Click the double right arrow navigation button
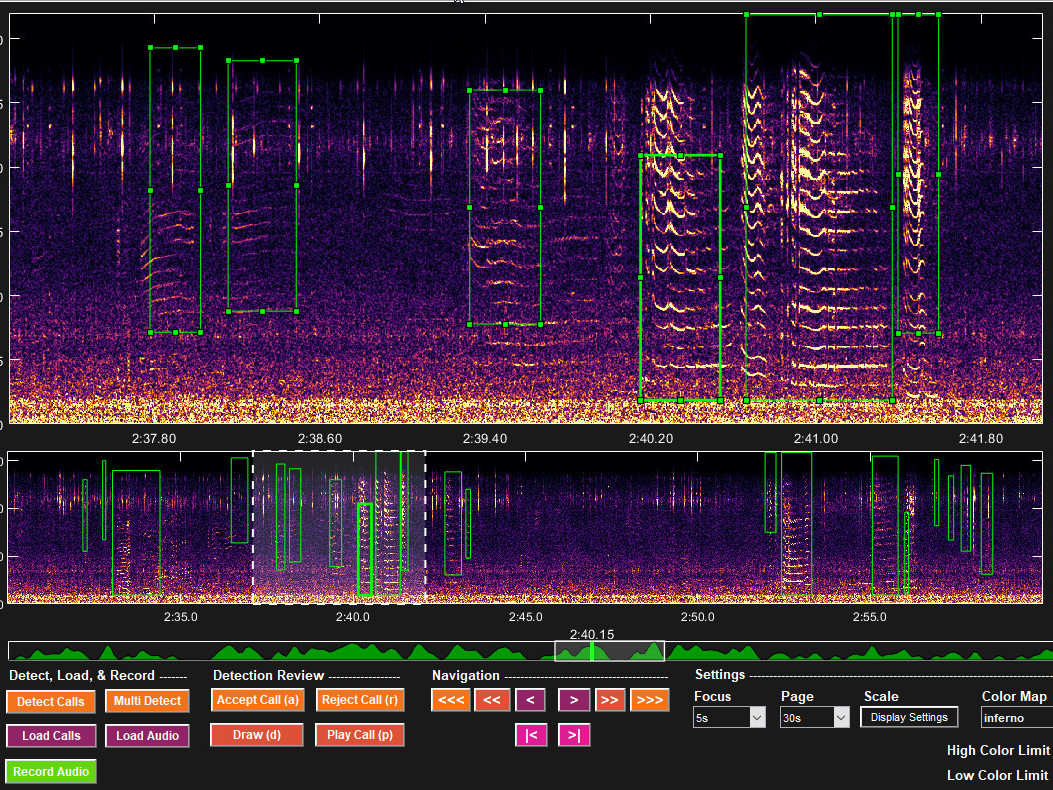 (x=610, y=700)
